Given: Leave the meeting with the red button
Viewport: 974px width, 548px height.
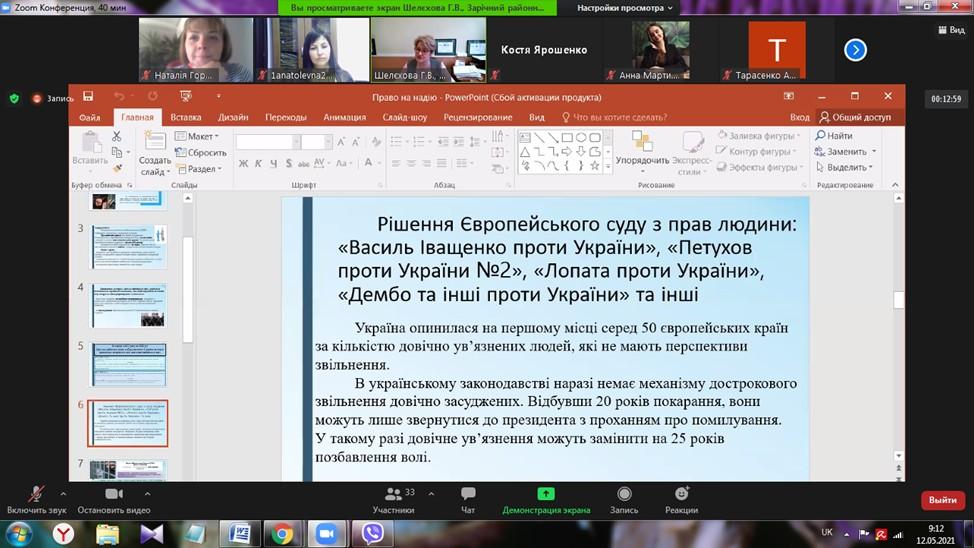Looking at the screenshot, I should pos(942,500).
